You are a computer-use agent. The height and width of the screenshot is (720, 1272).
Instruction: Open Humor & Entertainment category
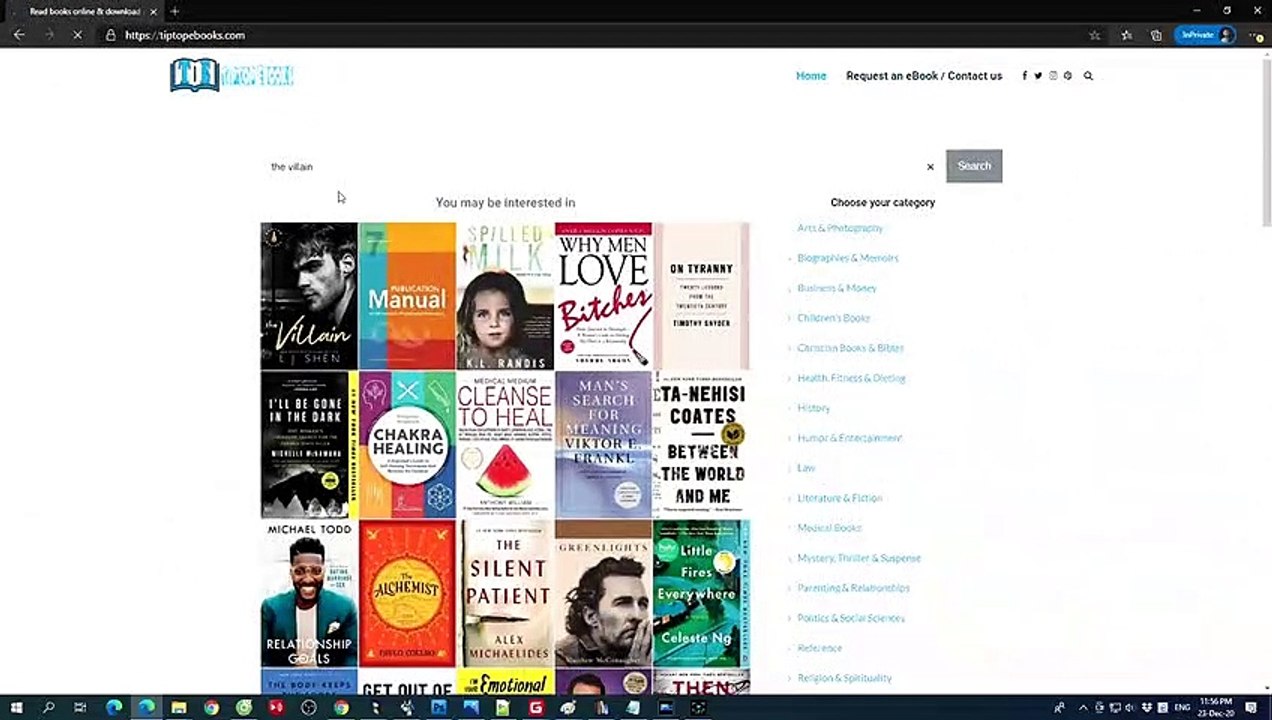tap(850, 438)
